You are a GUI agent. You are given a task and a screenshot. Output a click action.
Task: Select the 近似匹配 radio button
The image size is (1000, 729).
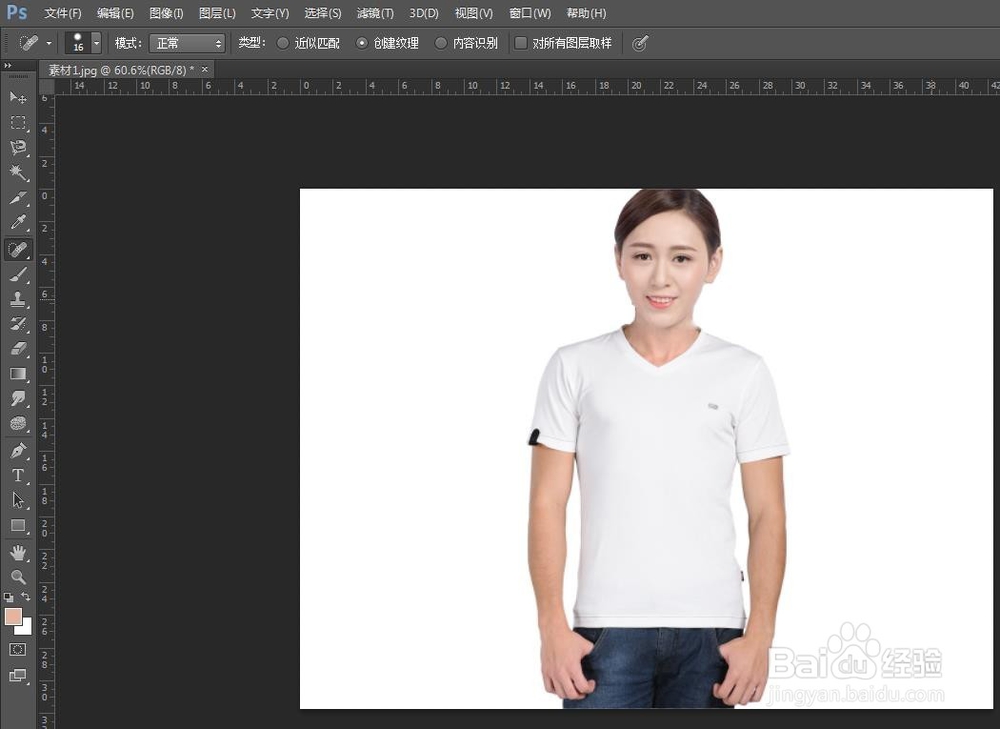click(284, 42)
